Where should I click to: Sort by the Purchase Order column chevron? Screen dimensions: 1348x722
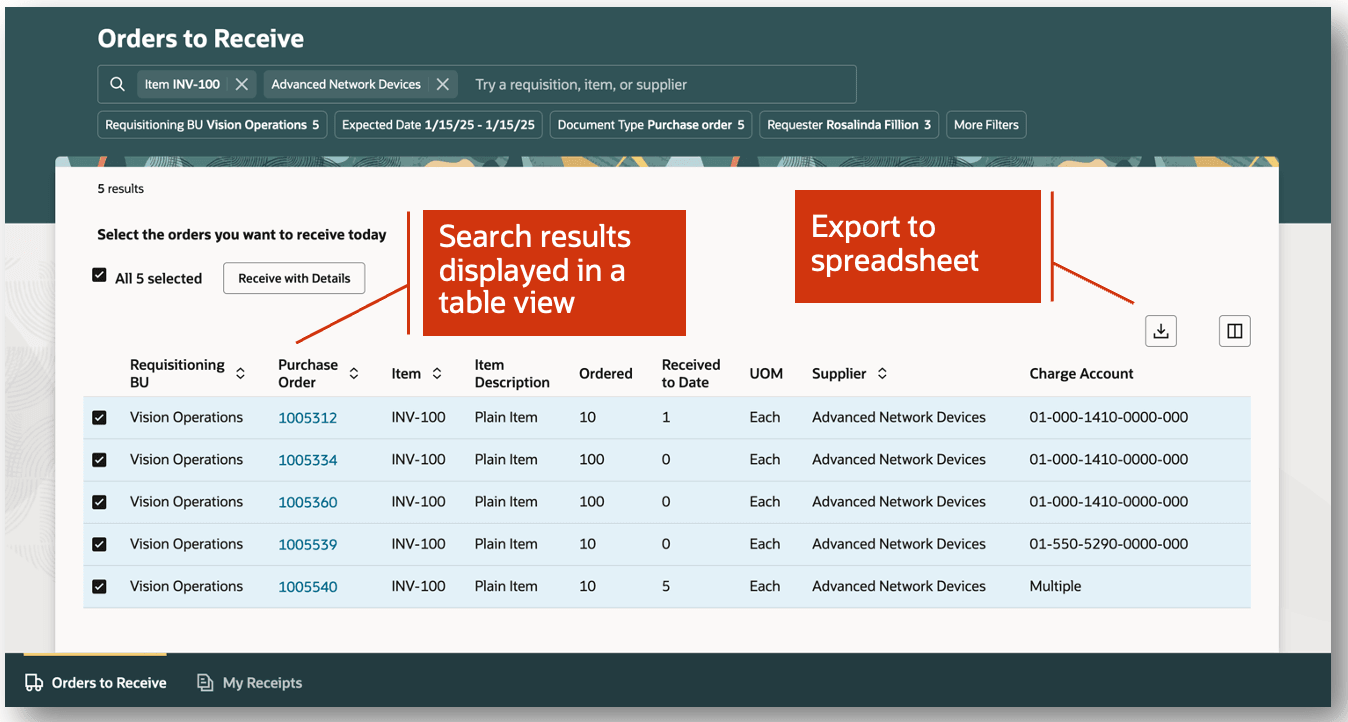point(354,373)
